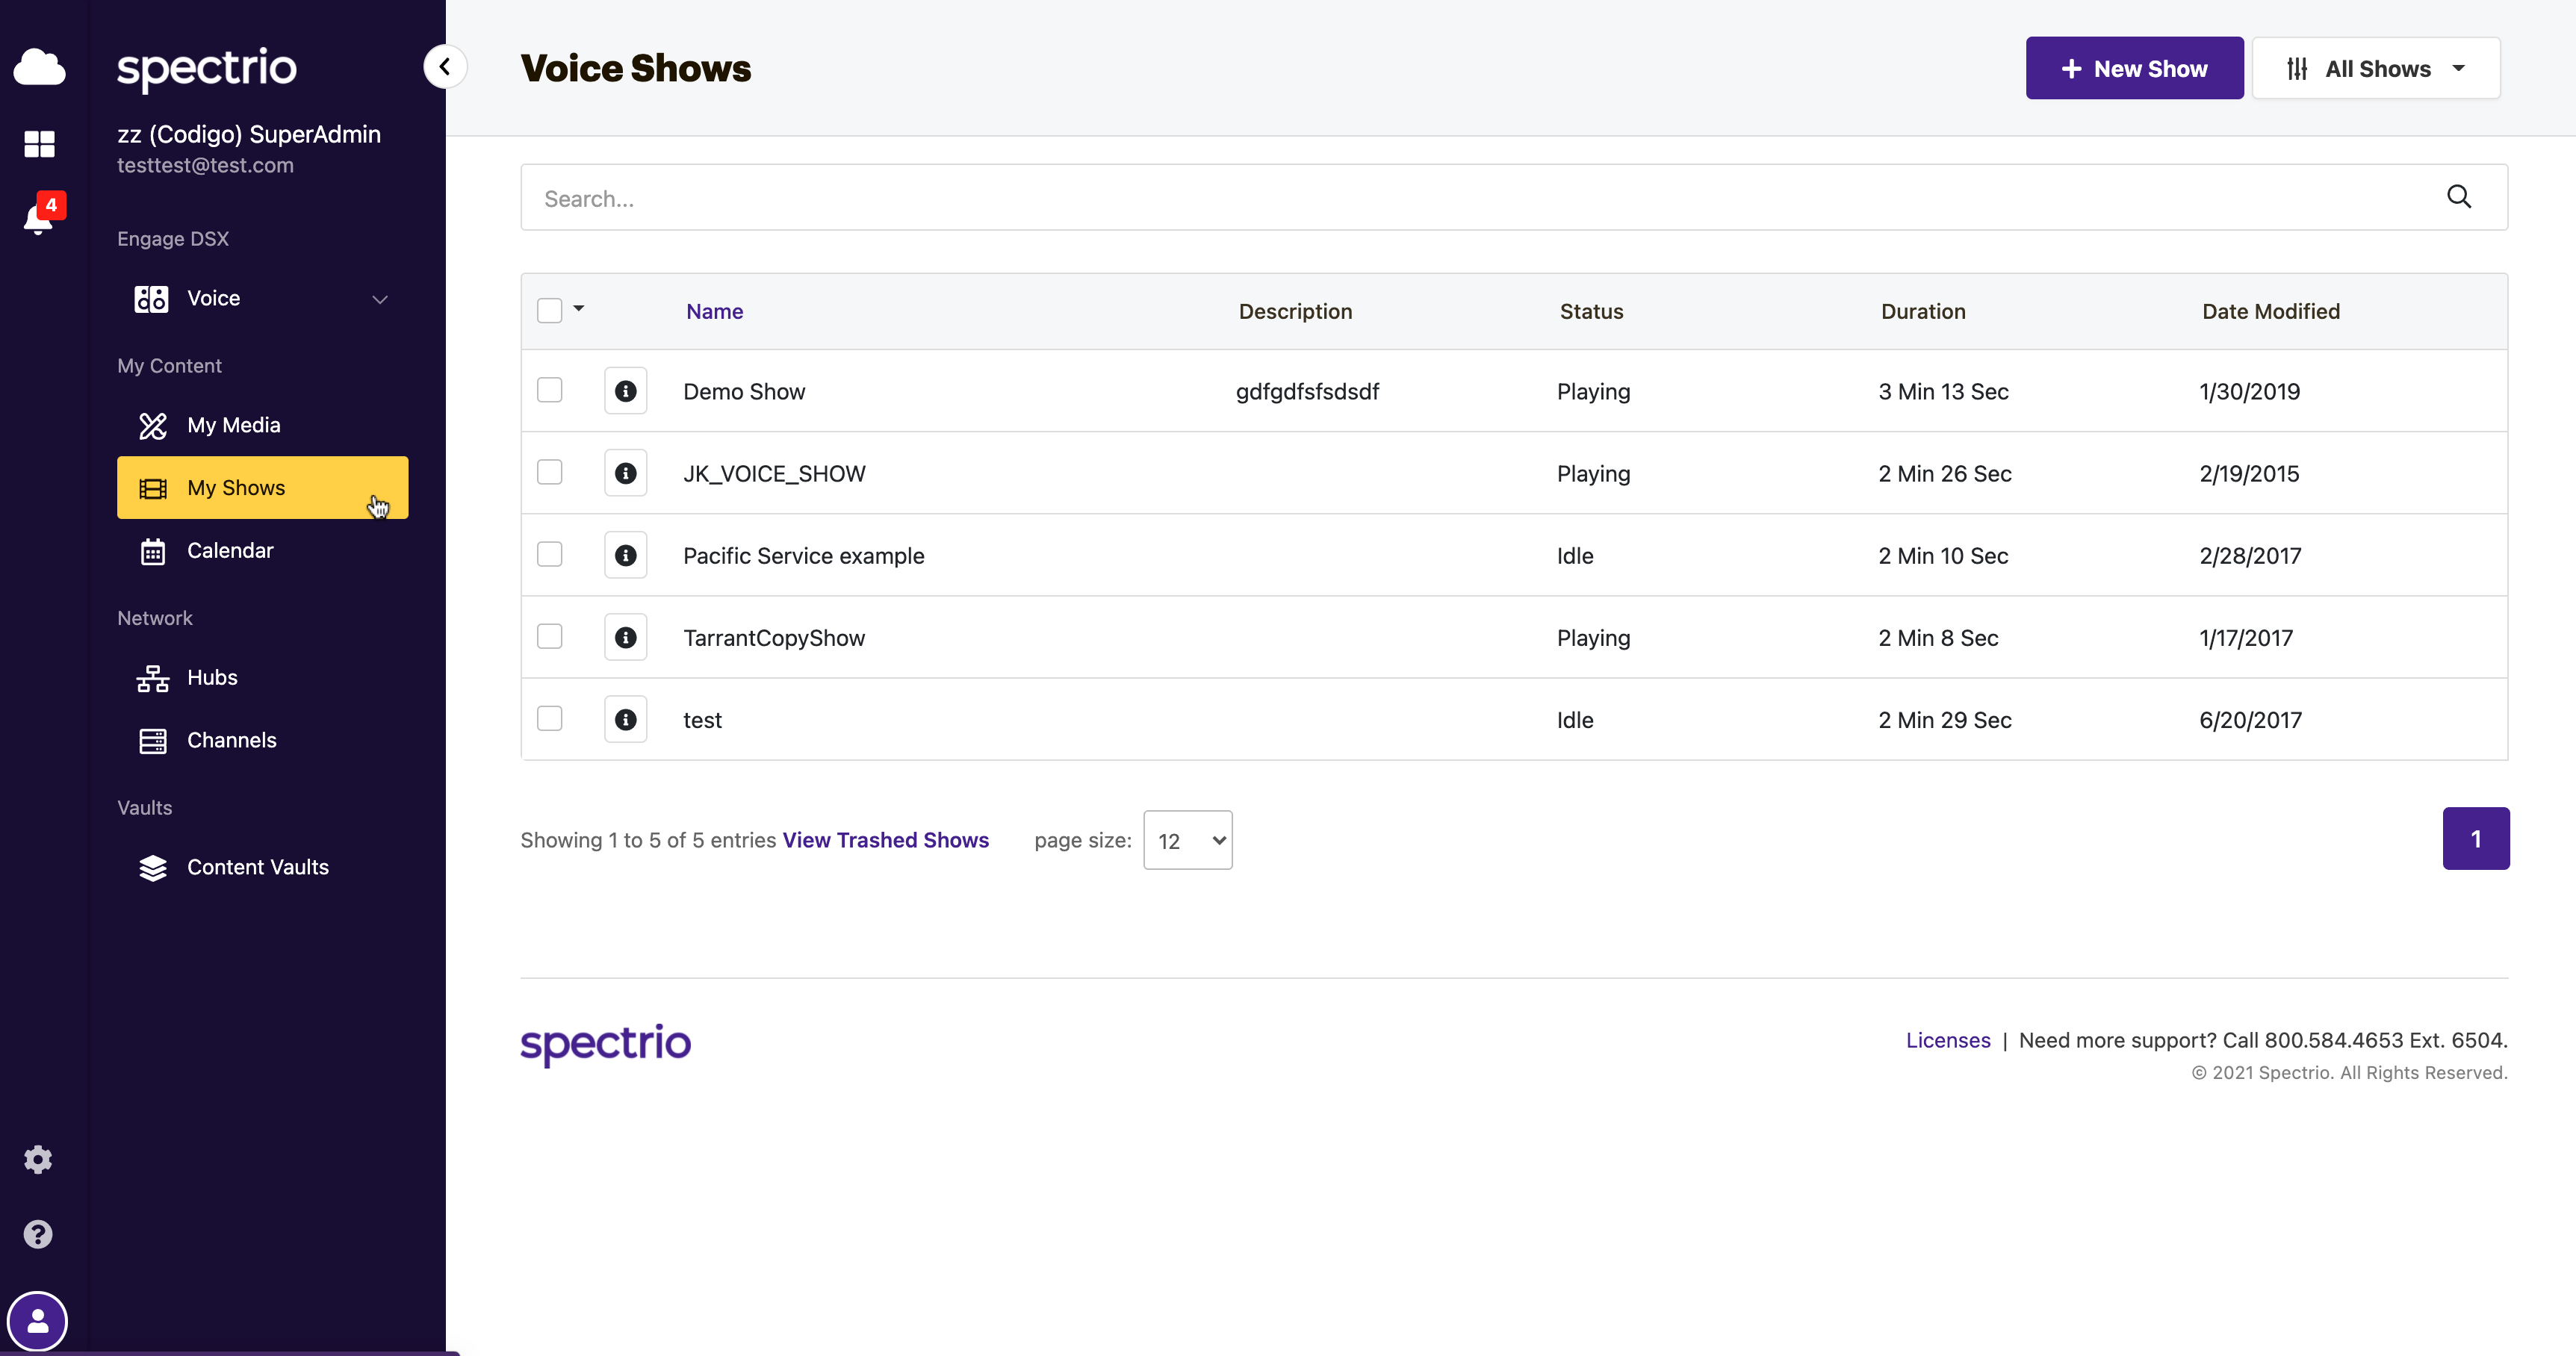
Task: Click the 6/20/2017 date cell
Action: [x=2250, y=719]
